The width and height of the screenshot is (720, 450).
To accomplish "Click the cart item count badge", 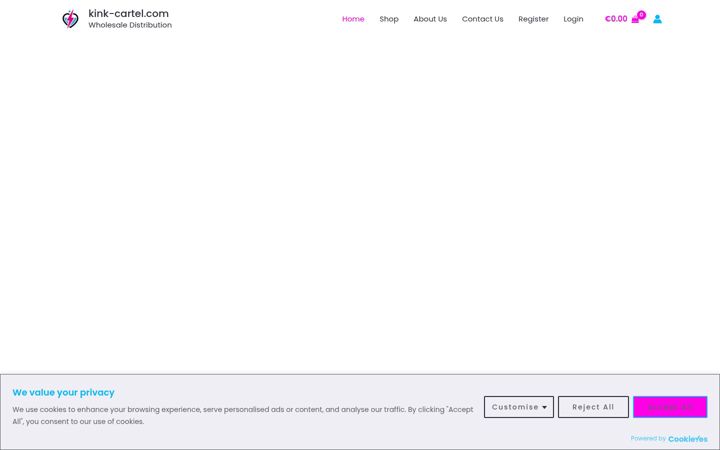I will [641, 15].
